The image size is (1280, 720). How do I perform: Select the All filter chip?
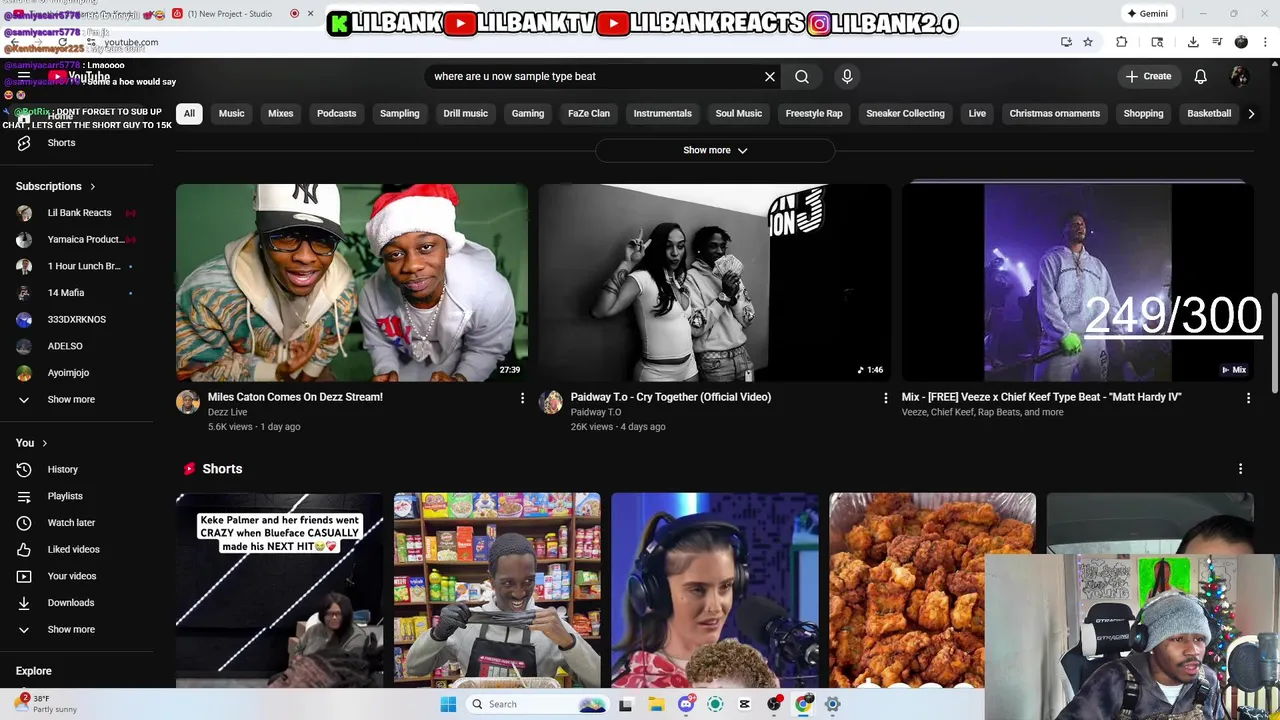[189, 113]
